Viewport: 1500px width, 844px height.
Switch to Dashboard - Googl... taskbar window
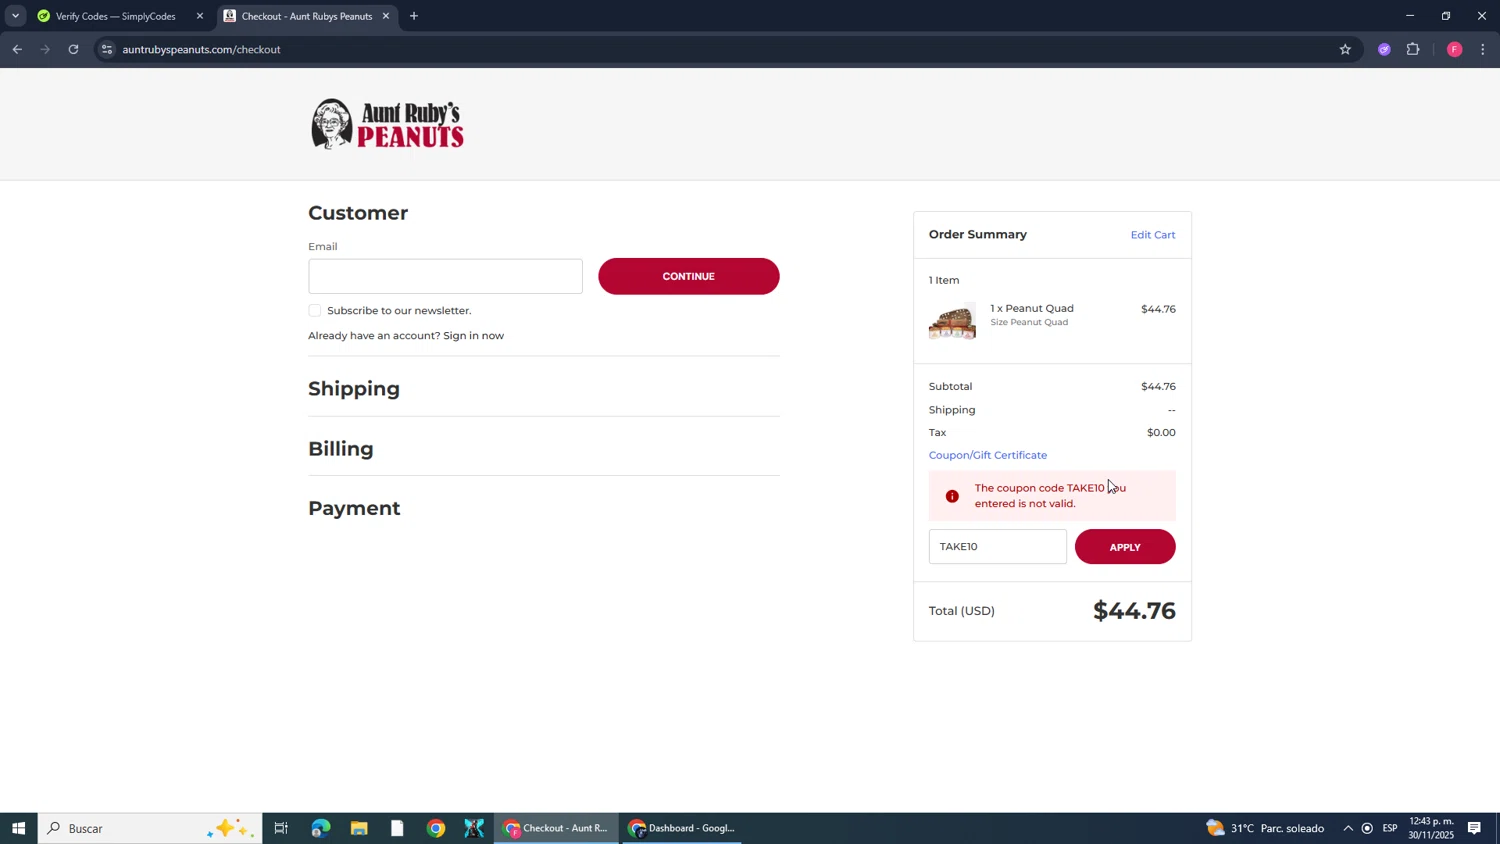[682, 828]
